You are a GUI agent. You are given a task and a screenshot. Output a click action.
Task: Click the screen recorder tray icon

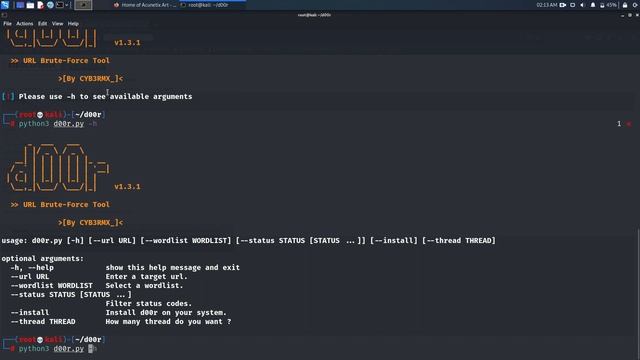click(563, 5)
